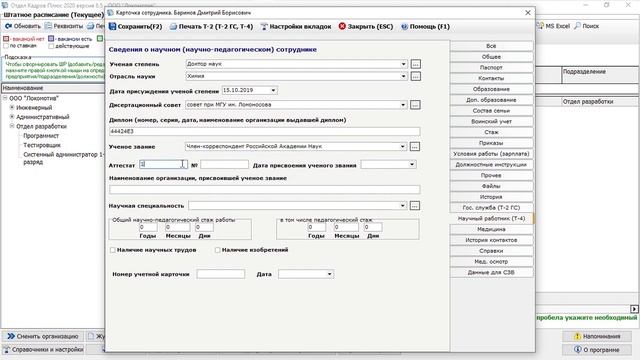Click the Диплом text field
The width and height of the screenshot is (640, 360).
pos(264,131)
